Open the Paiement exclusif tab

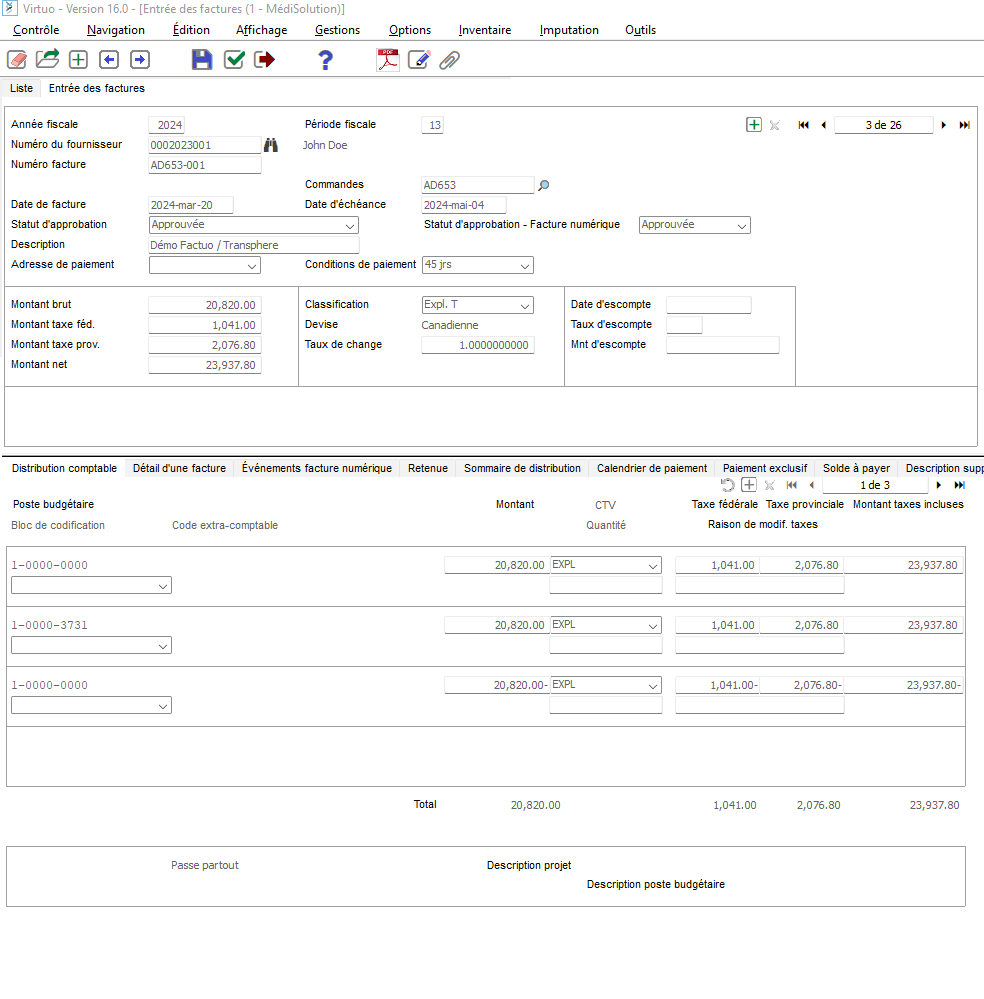(765, 468)
